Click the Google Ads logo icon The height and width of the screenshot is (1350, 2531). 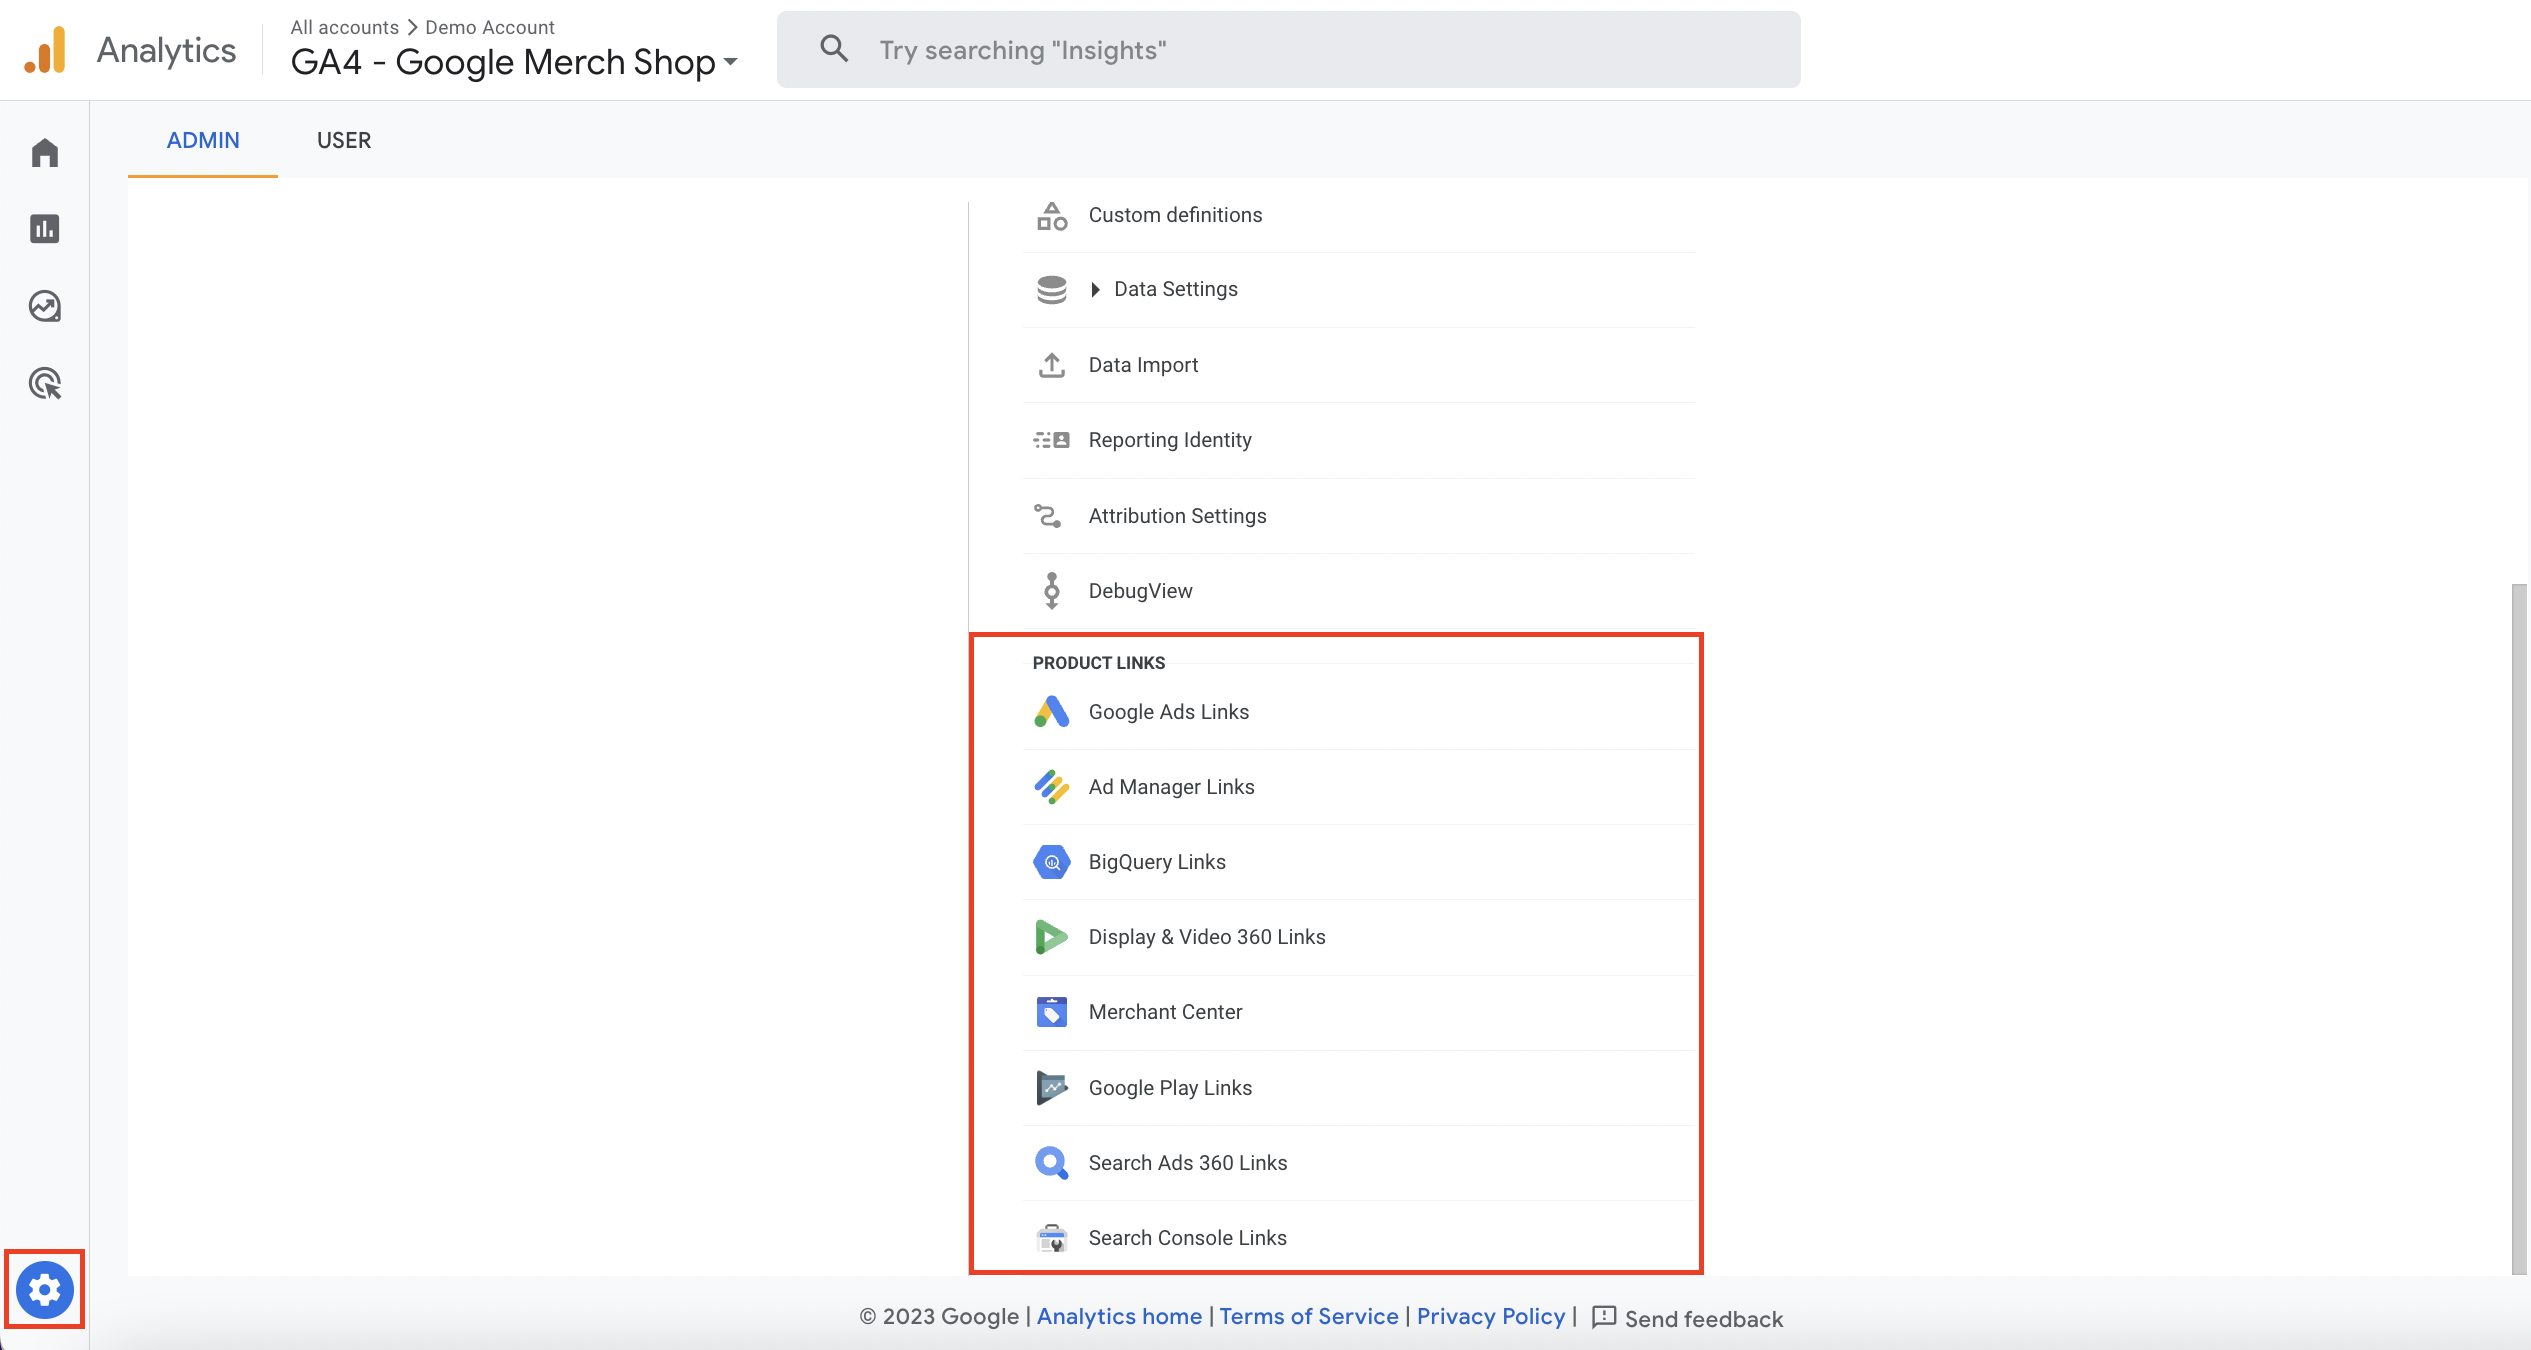coord(1052,712)
